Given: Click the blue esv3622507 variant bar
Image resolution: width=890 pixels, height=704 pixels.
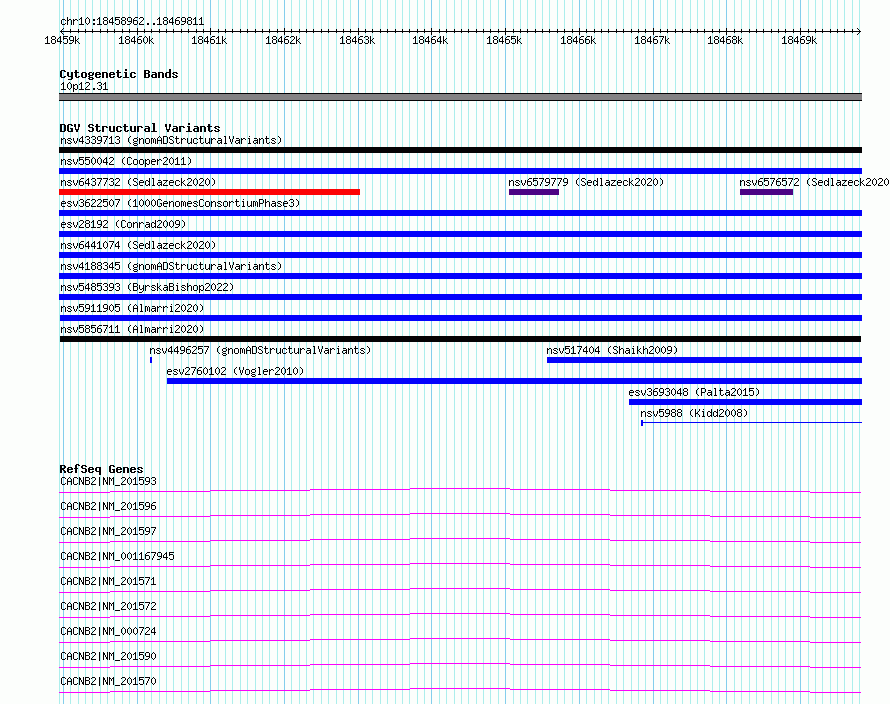Looking at the screenshot, I should (460, 213).
